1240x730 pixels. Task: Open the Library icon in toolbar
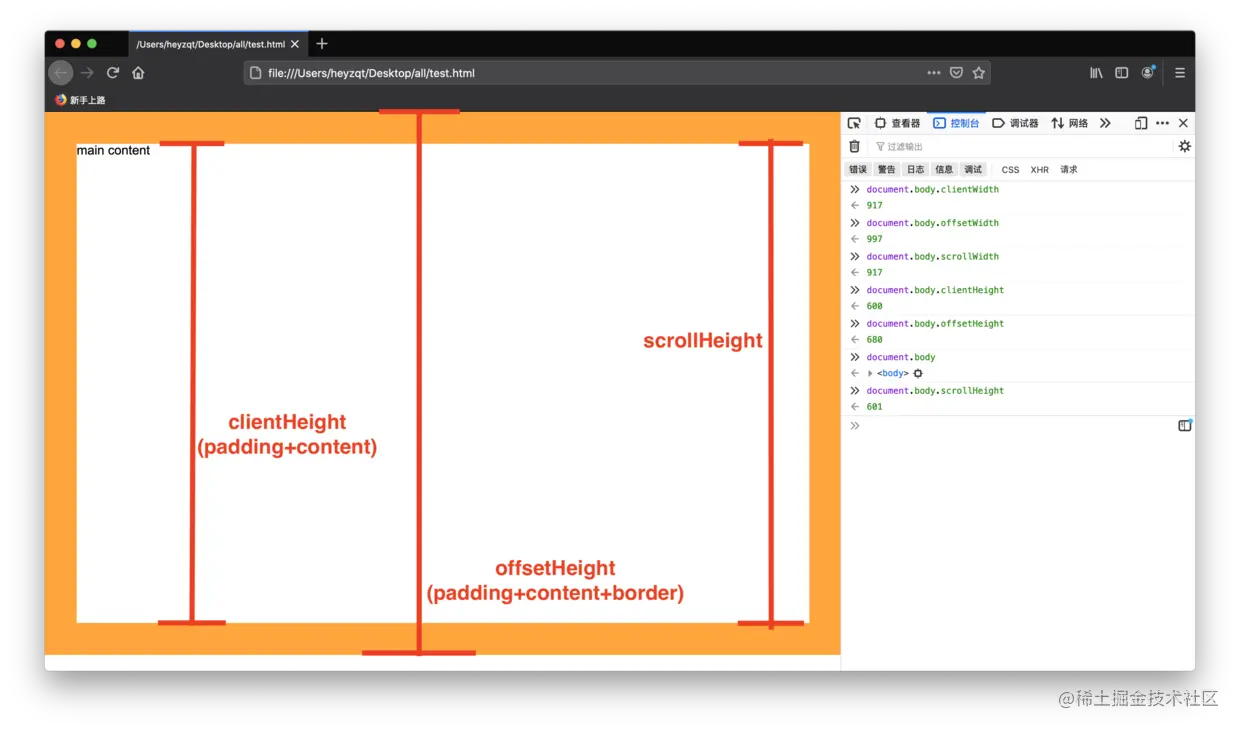[1096, 73]
